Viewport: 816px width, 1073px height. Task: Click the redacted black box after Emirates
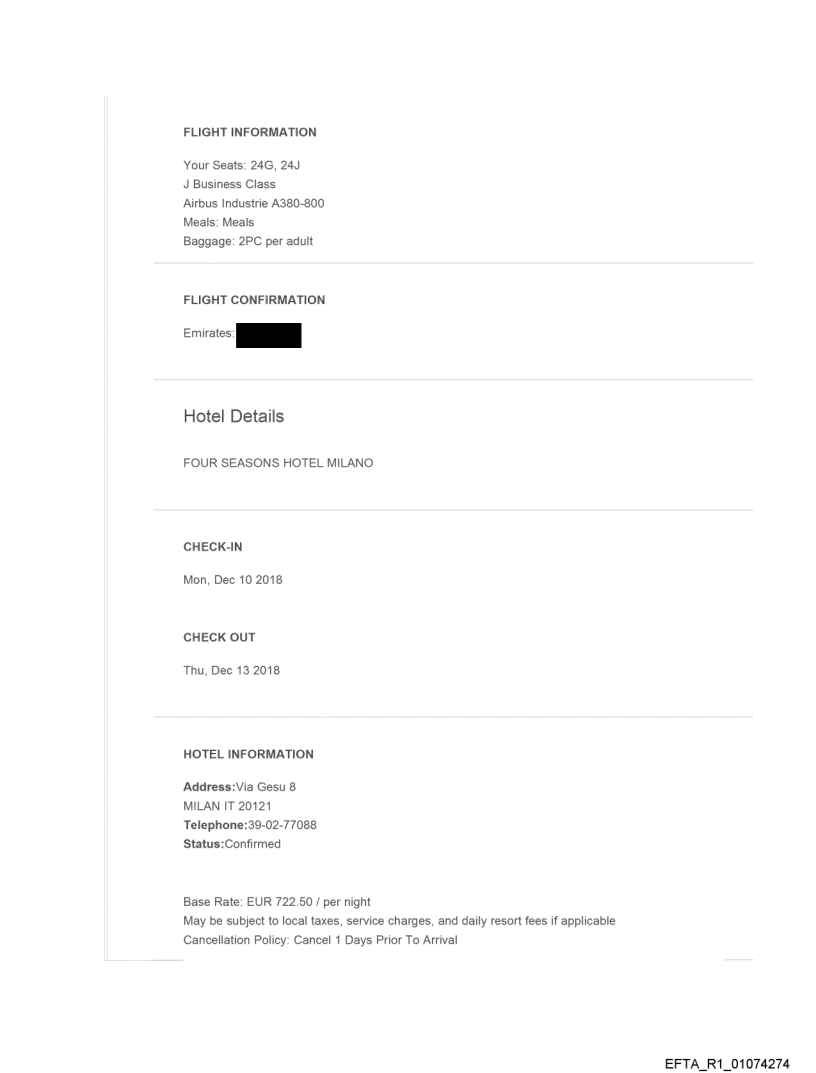(268, 336)
